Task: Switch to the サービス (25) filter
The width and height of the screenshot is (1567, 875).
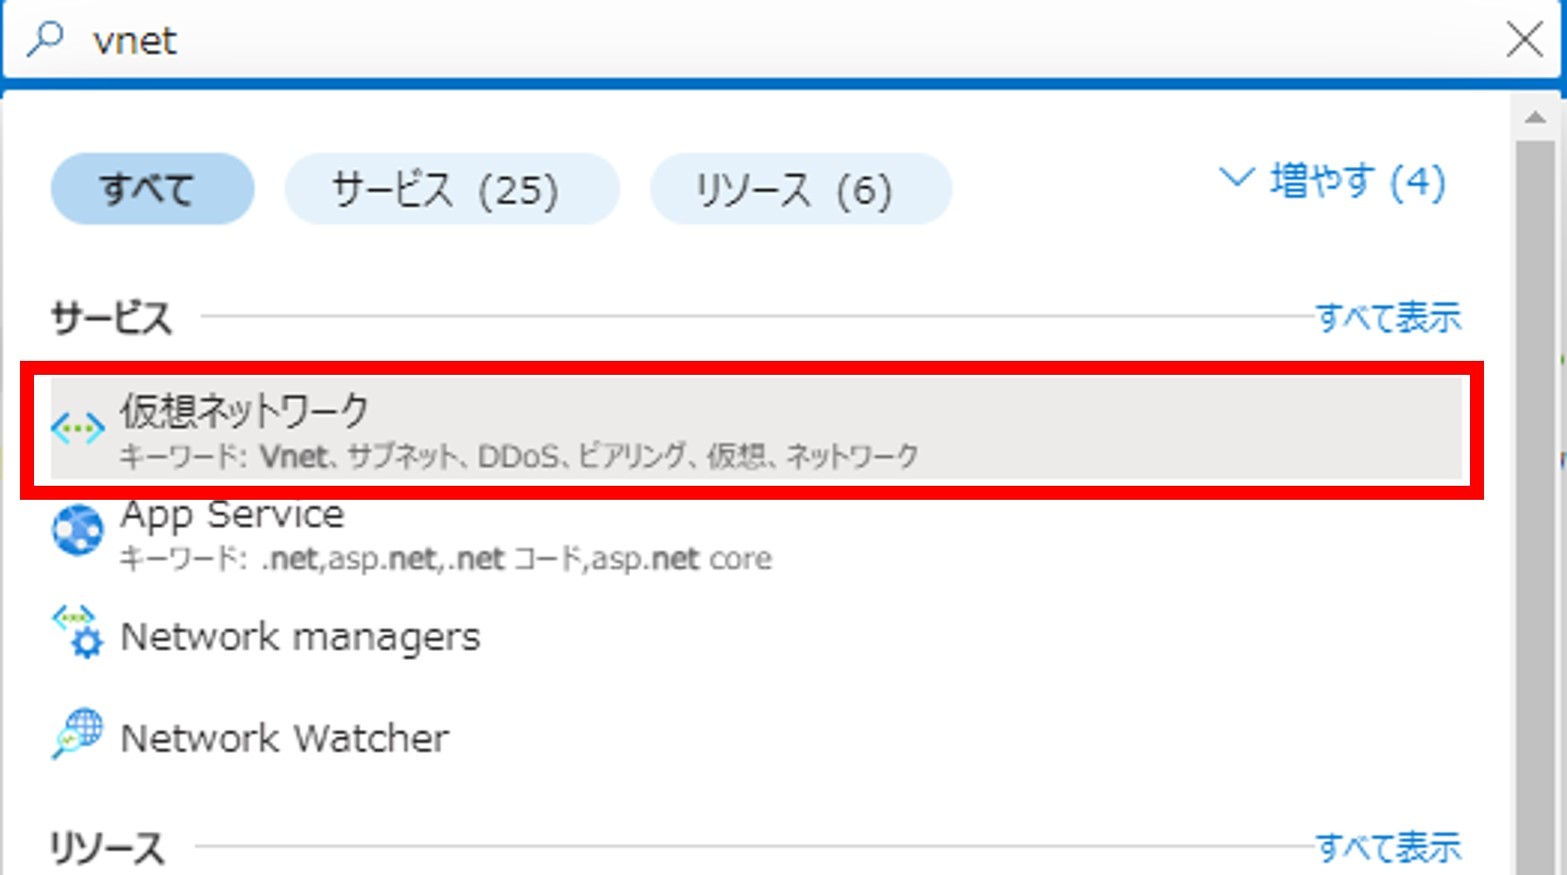Action: coord(451,189)
